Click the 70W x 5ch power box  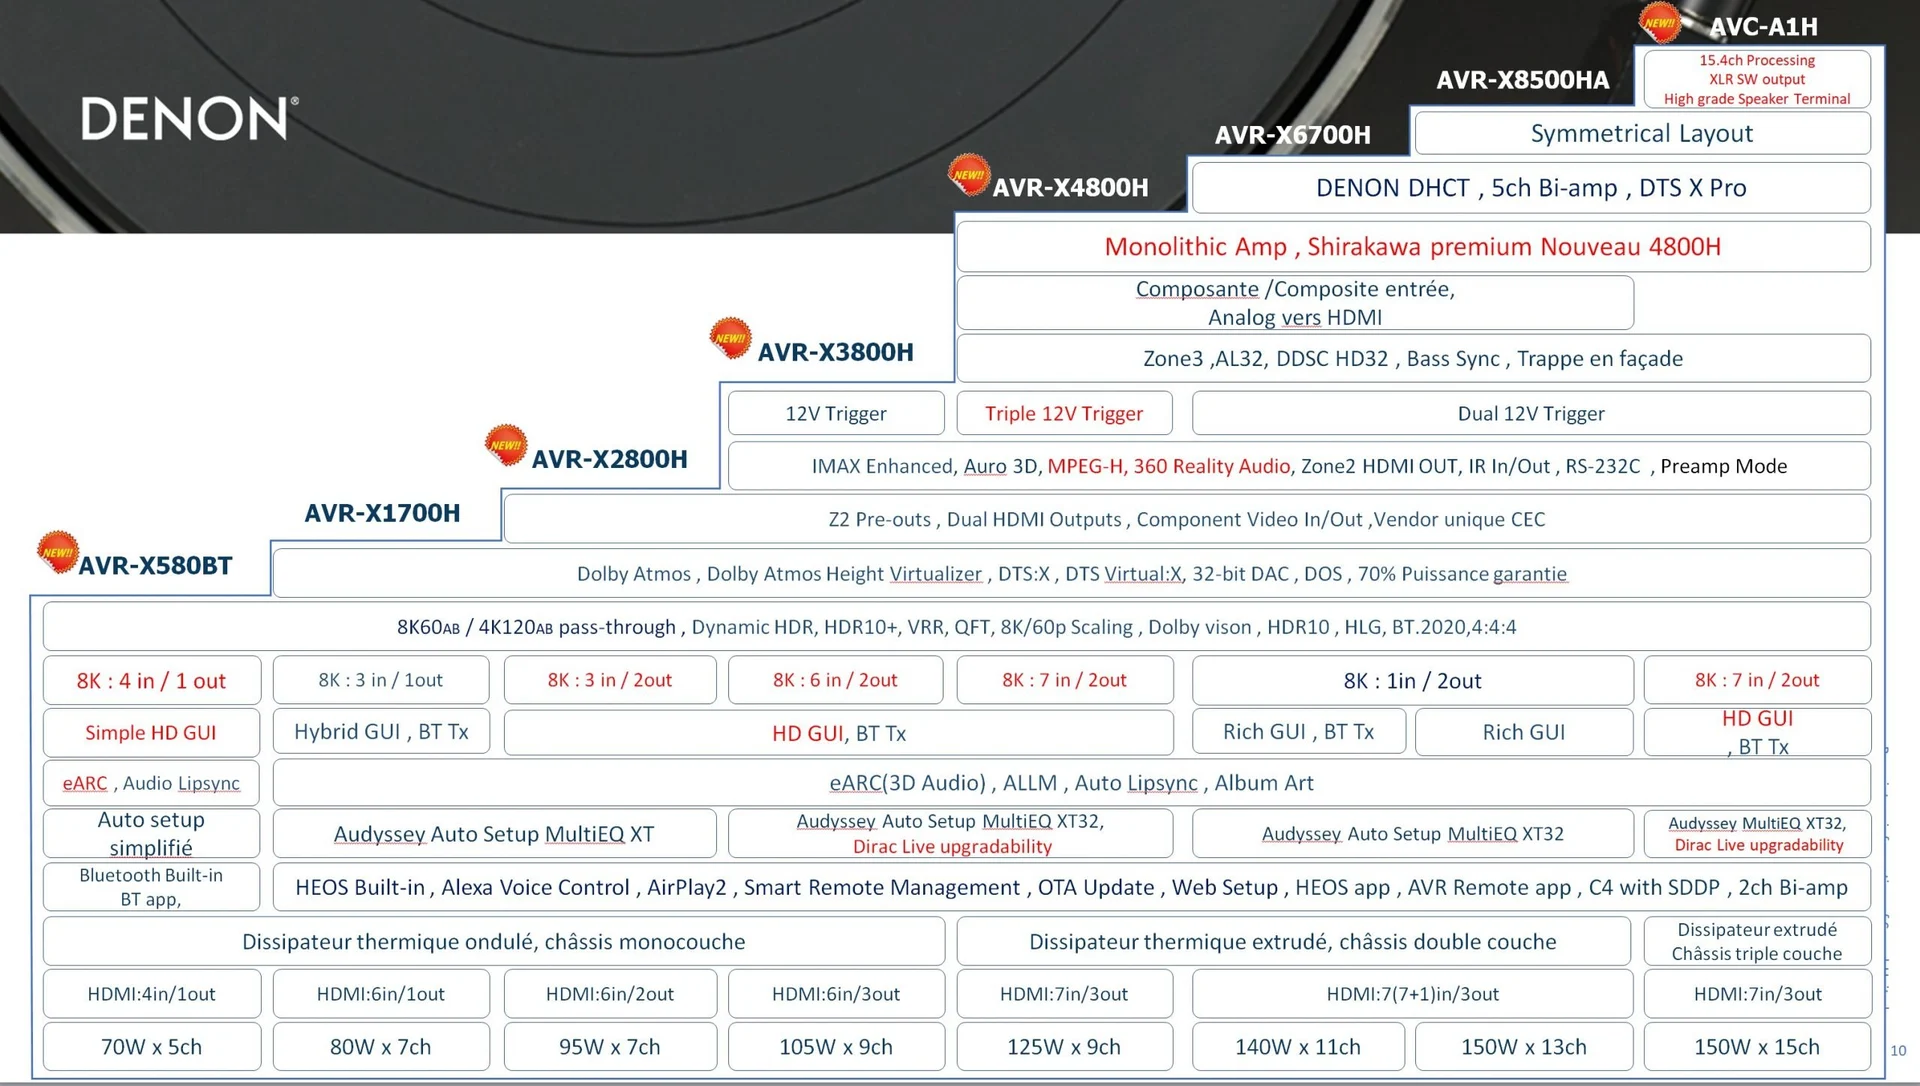point(151,1047)
